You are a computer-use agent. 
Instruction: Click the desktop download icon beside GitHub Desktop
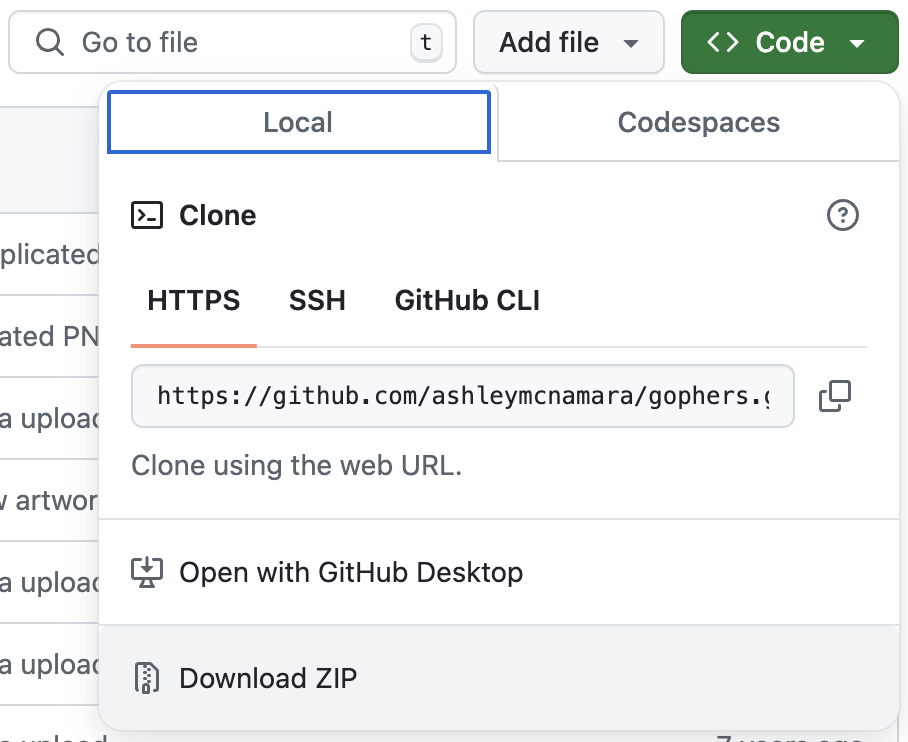click(x=147, y=572)
